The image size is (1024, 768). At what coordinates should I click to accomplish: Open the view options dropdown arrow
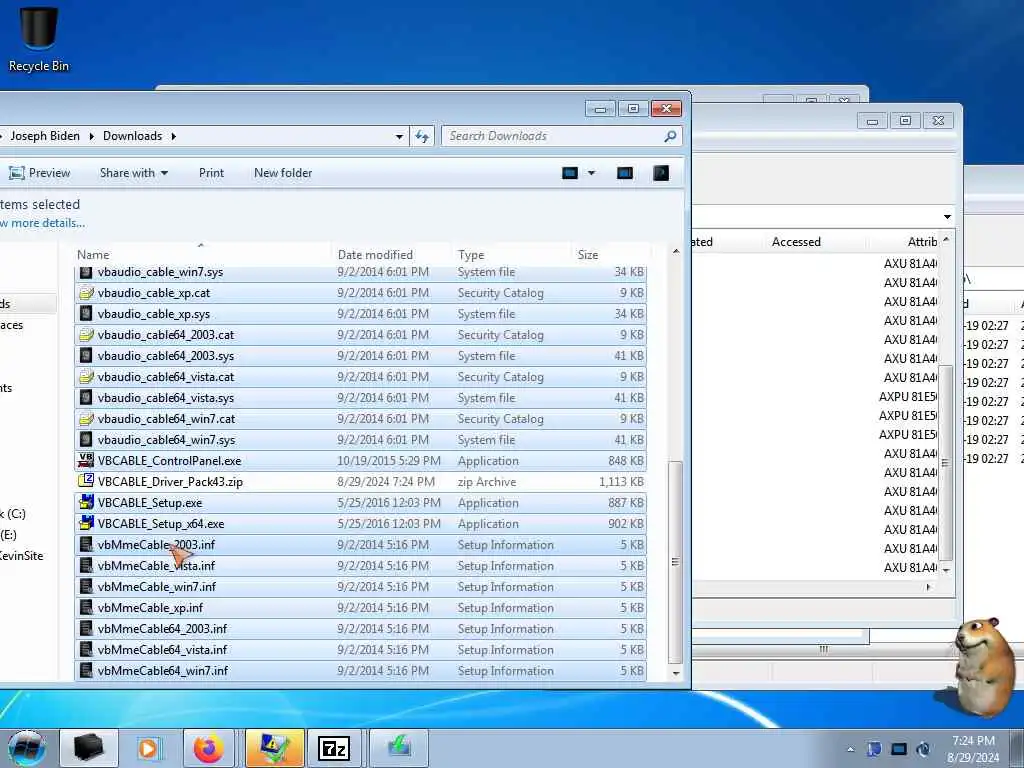tap(591, 173)
